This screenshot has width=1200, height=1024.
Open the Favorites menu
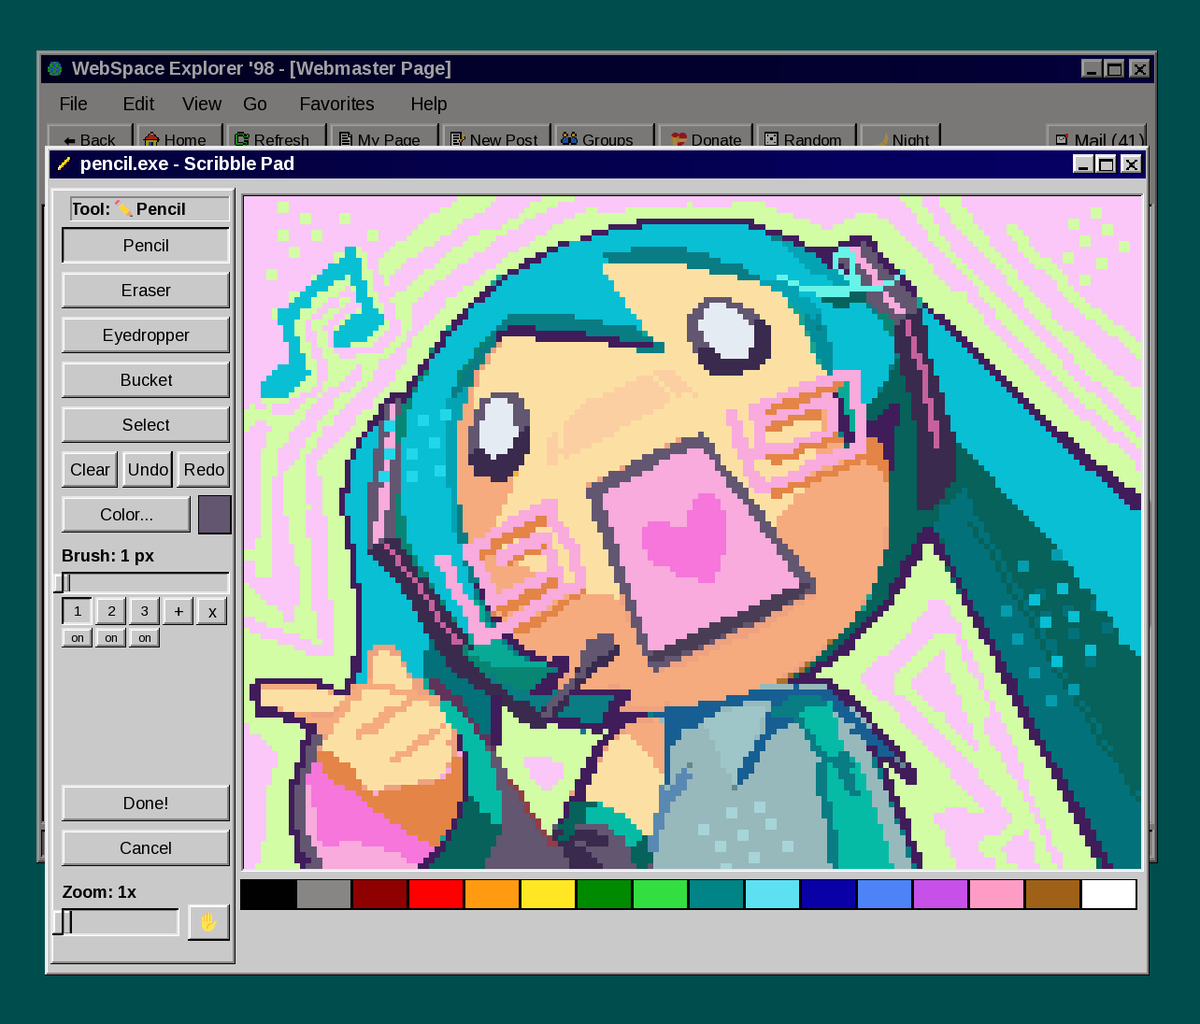(x=337, y=104)
